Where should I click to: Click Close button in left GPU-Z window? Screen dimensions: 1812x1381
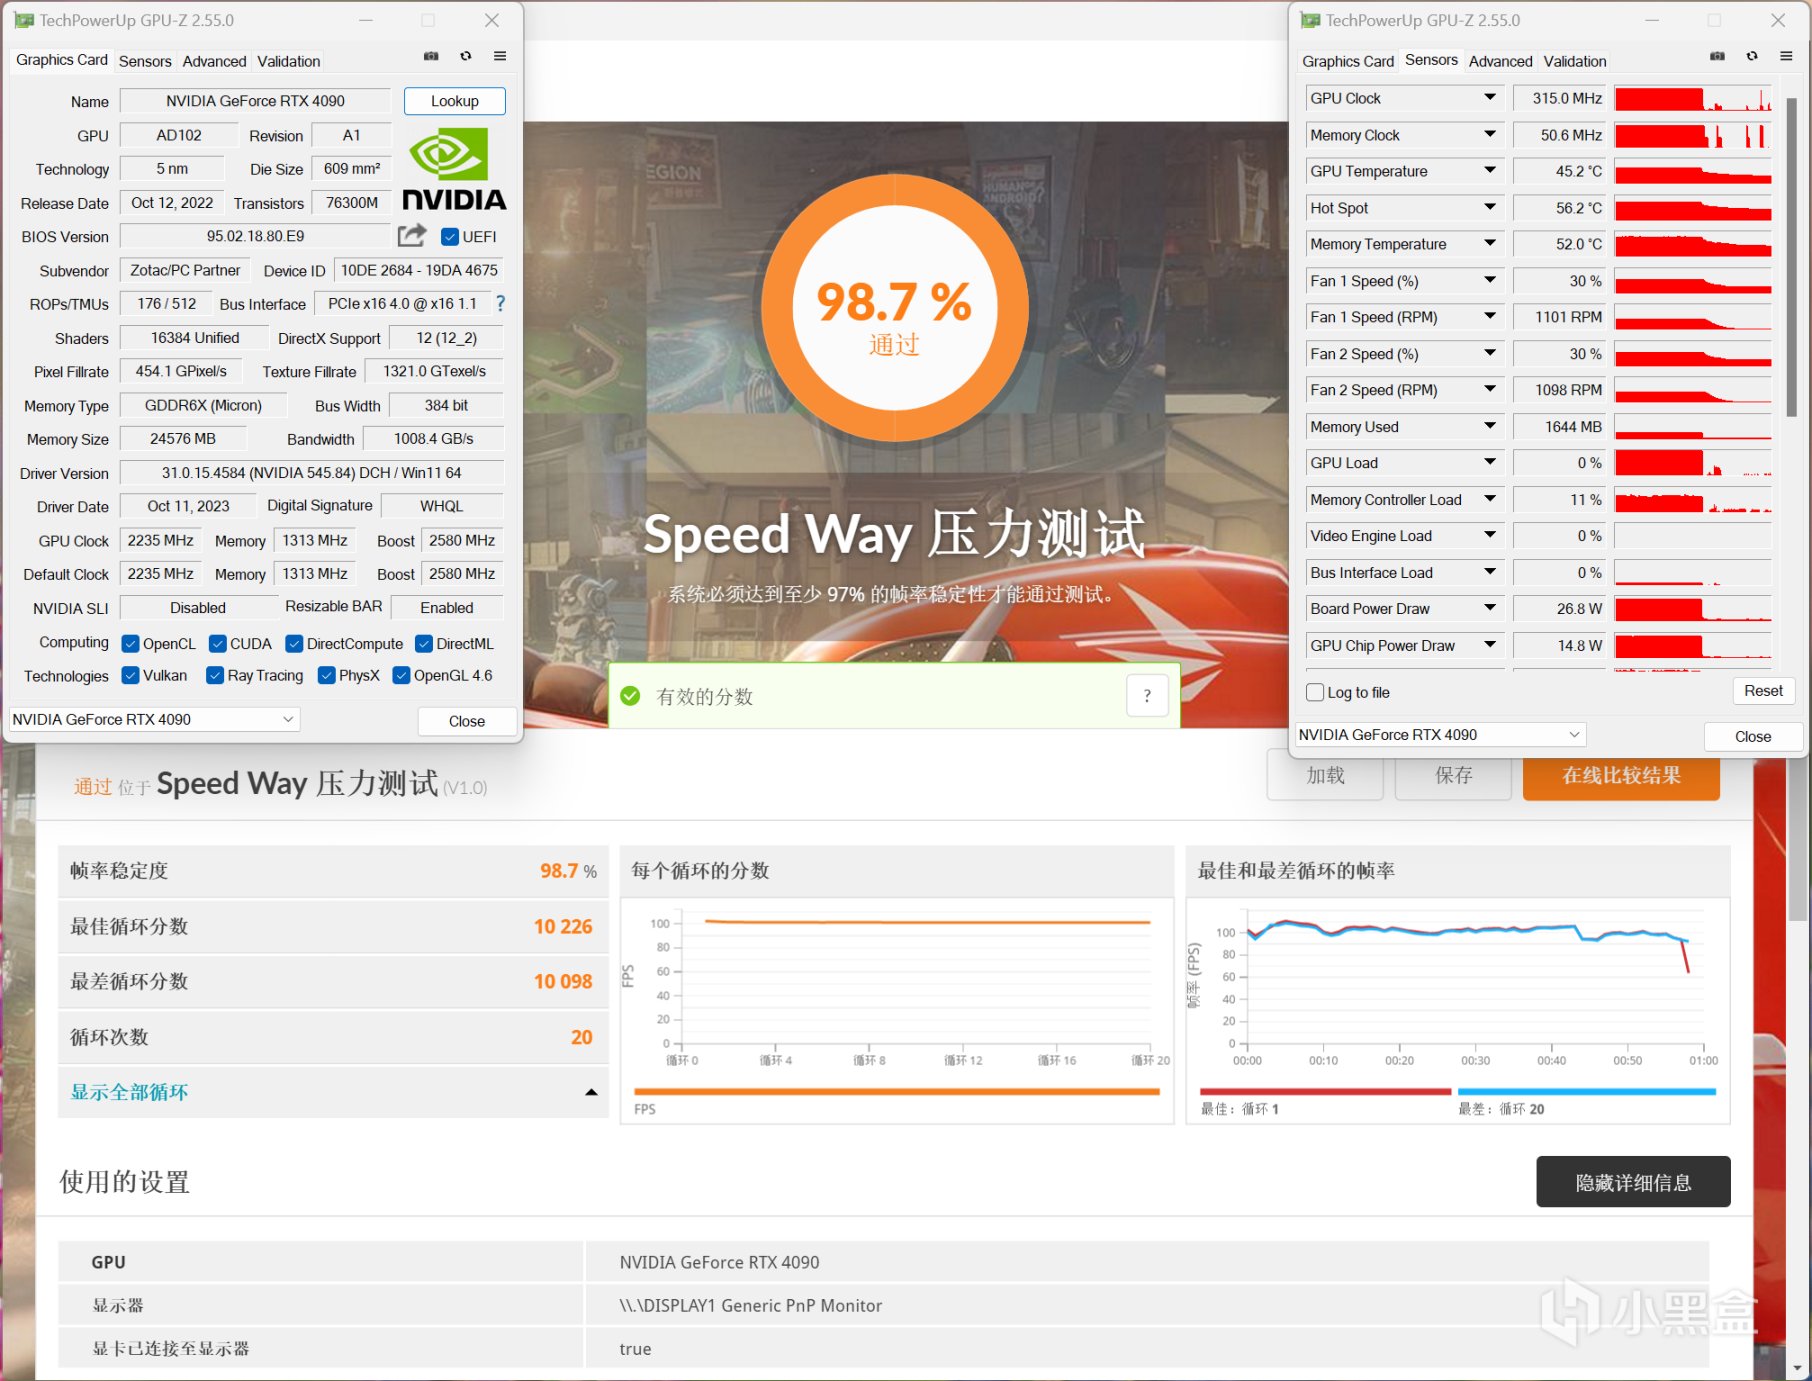click(467, 721)
